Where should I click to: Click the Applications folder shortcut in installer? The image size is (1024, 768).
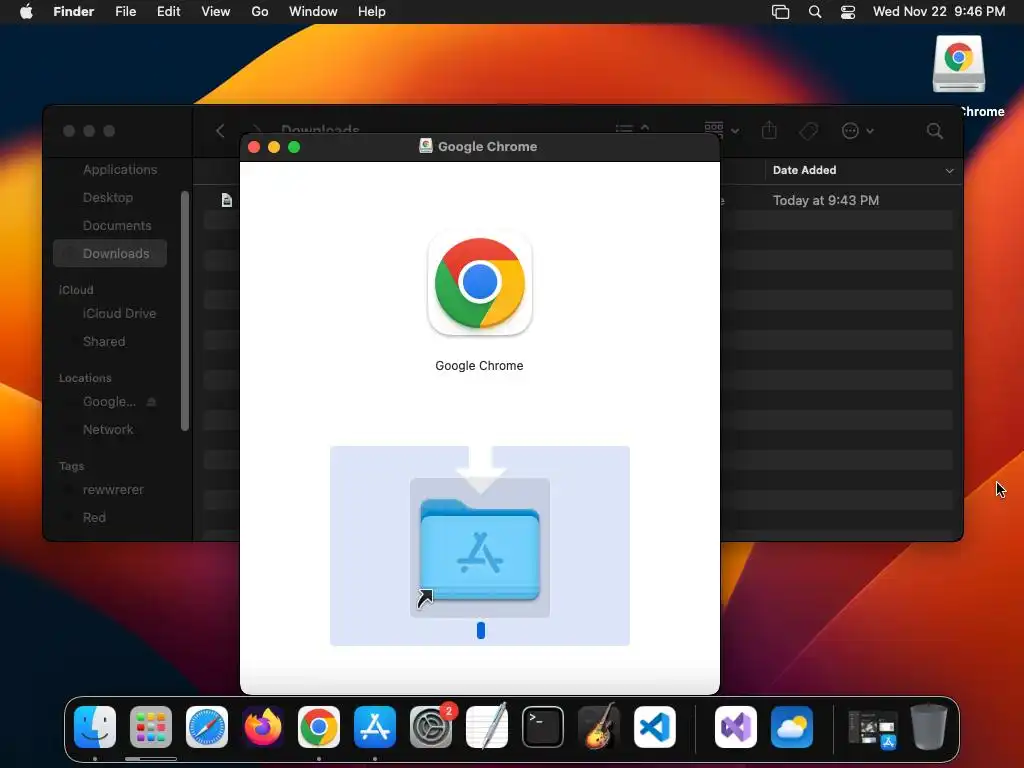(x=480, y=549)
